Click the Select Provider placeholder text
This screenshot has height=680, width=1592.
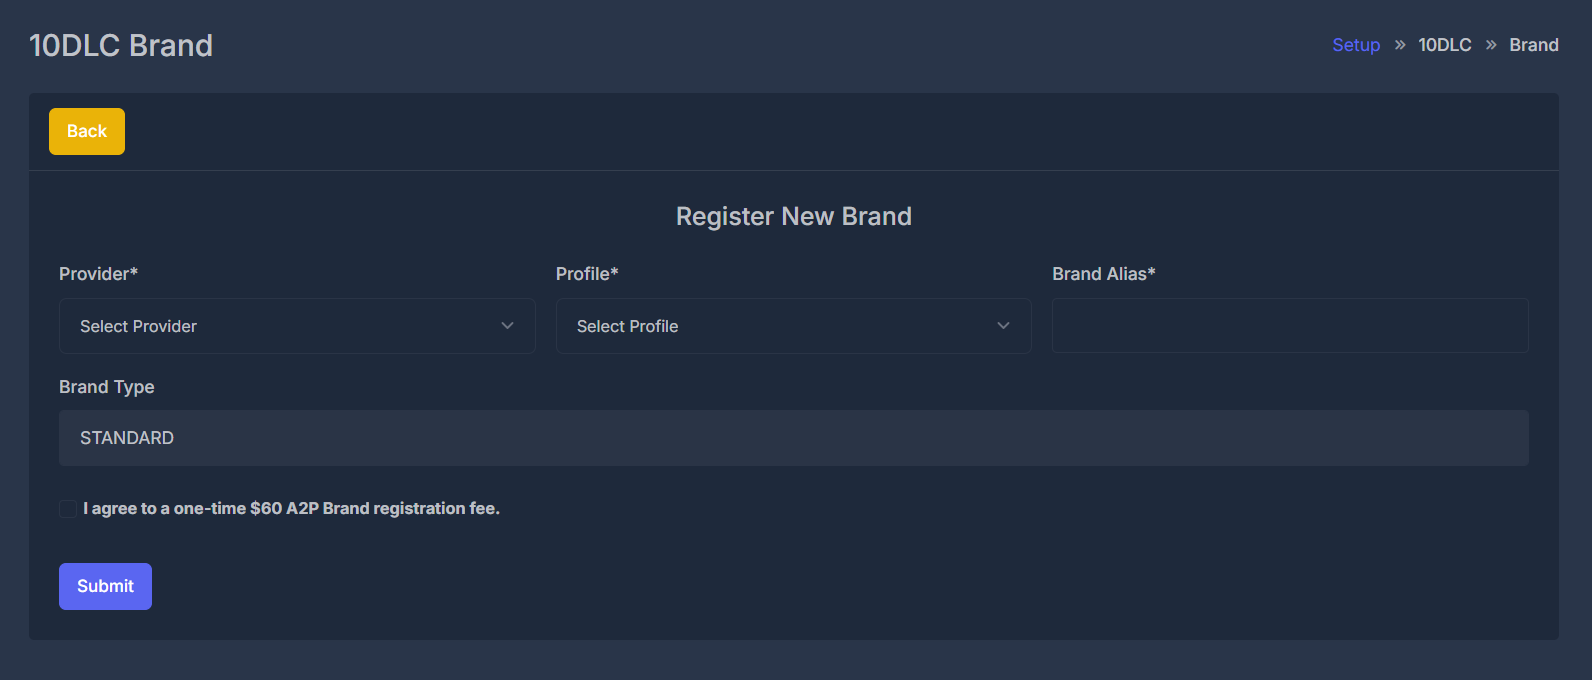138,325
